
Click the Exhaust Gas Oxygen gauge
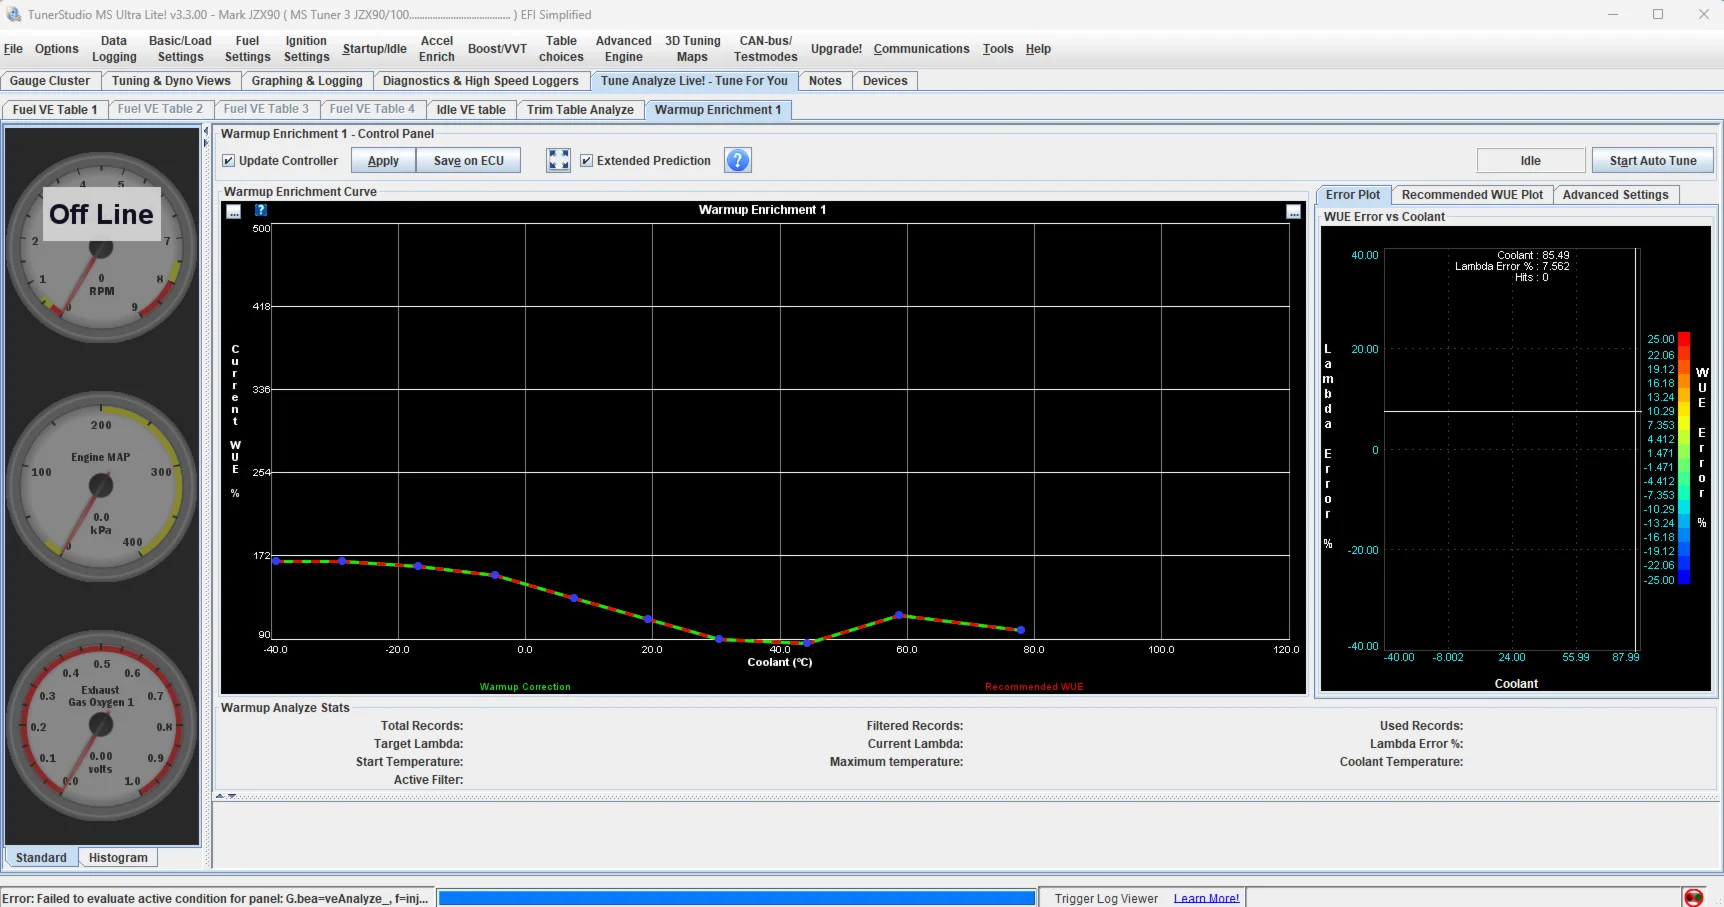tap(101, 724)
